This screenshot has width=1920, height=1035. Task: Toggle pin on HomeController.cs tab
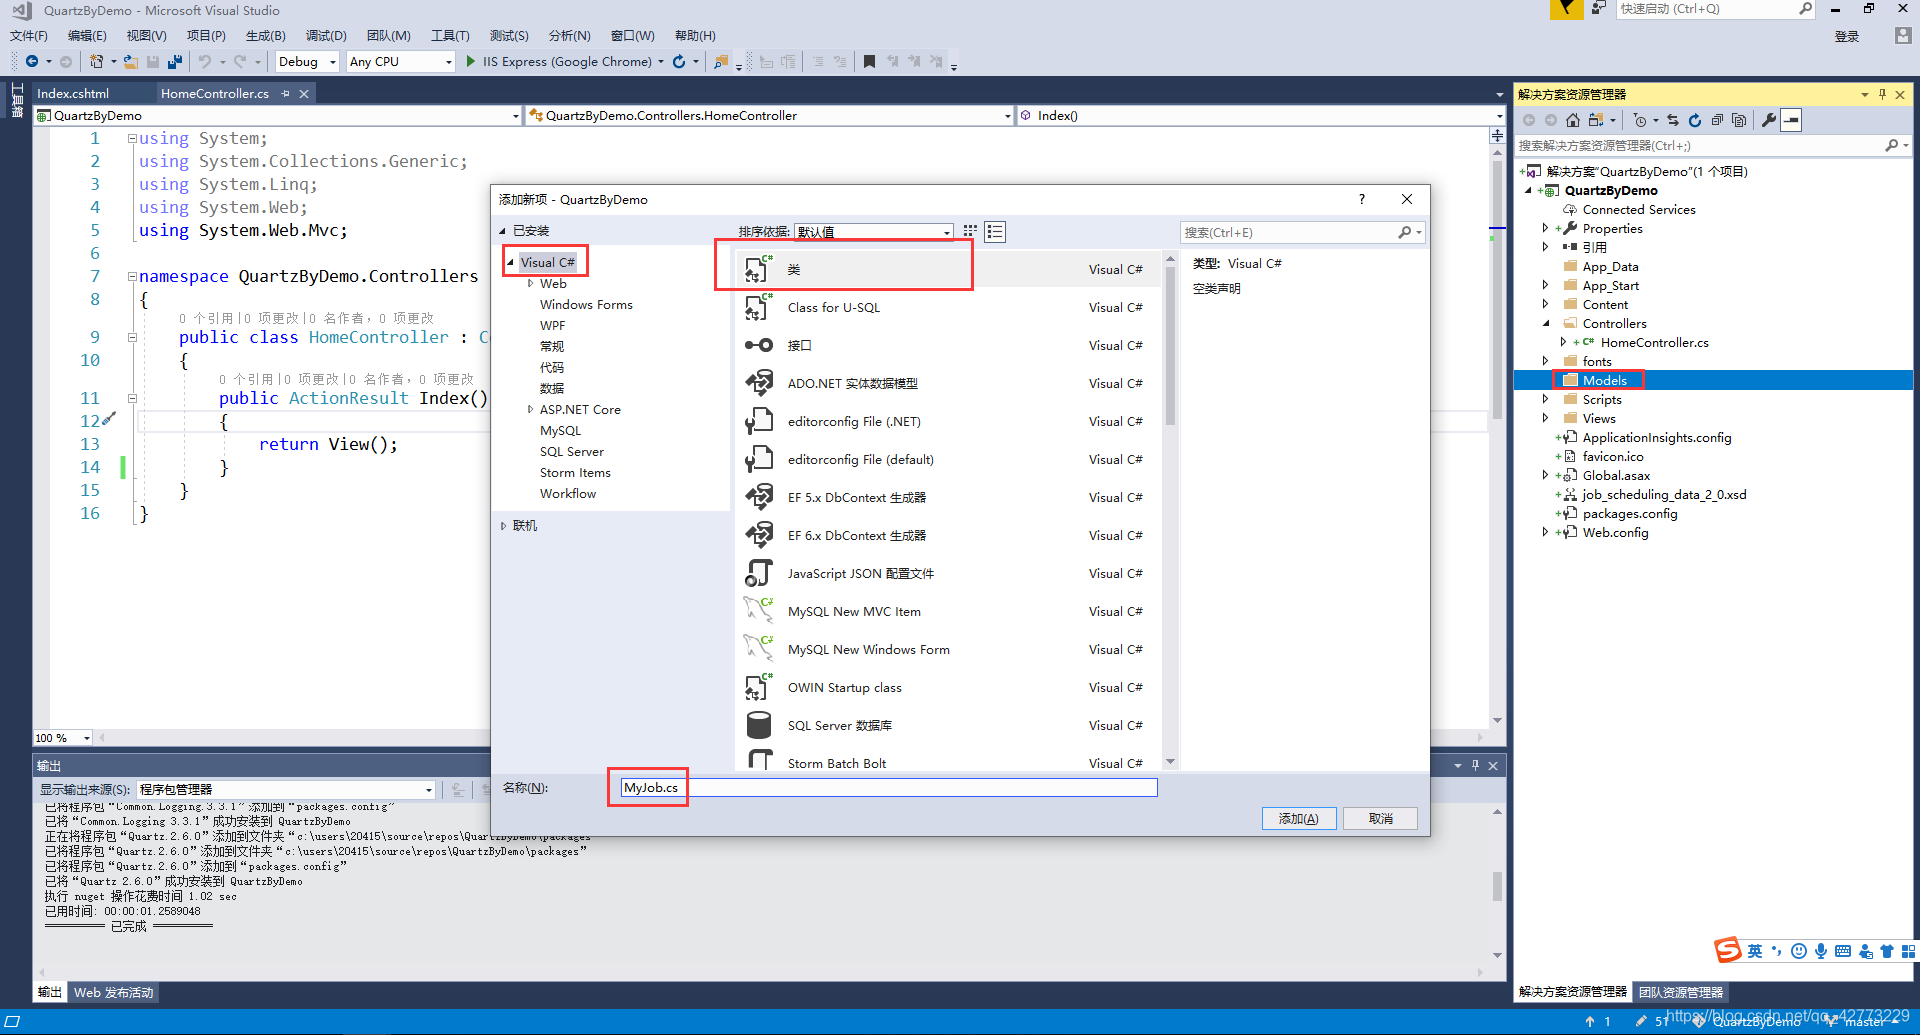(x=285, y=93)
